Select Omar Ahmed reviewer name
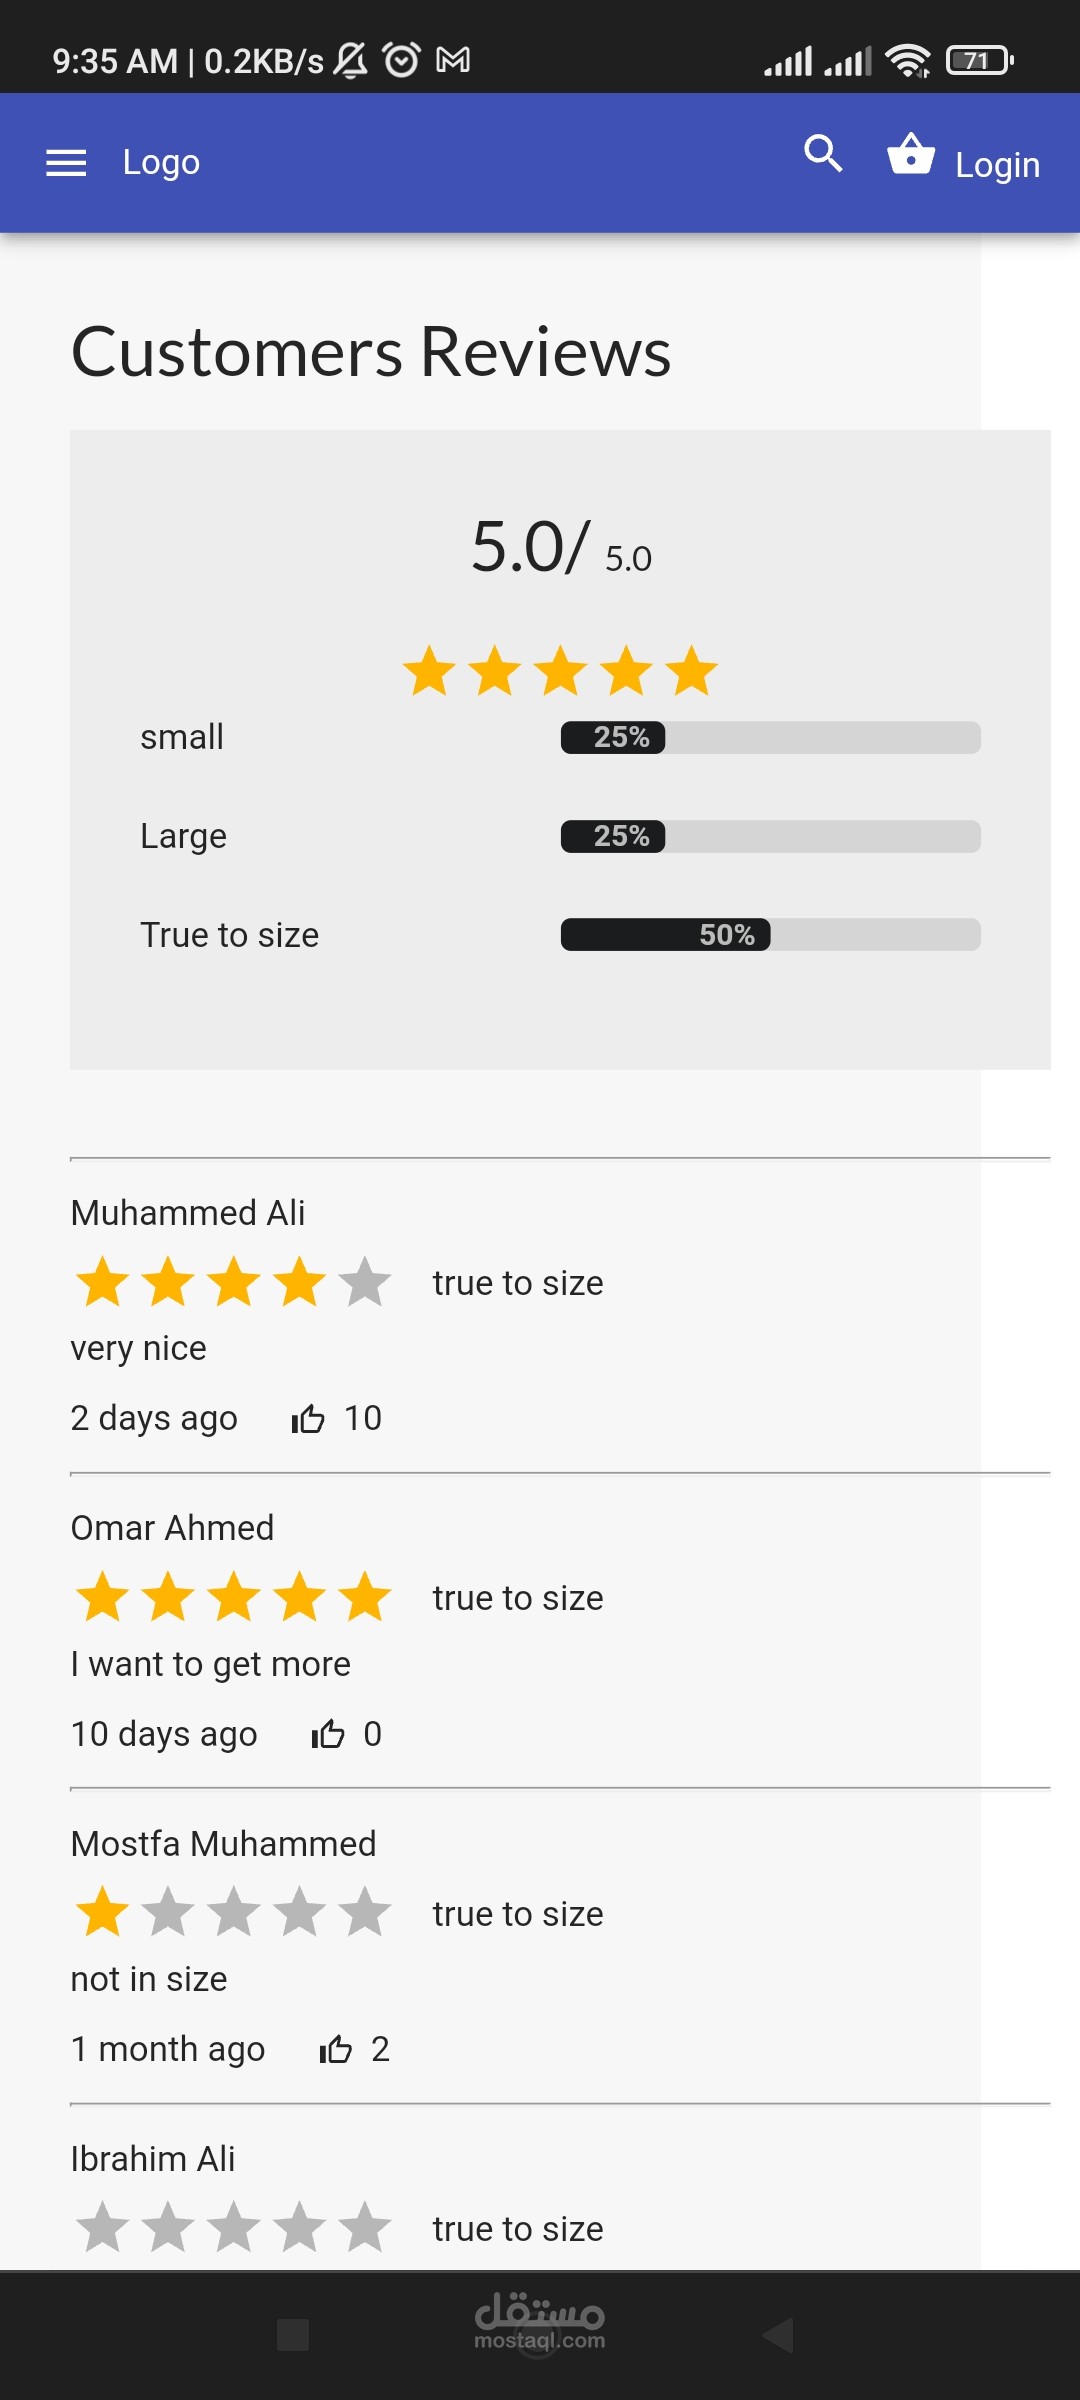This screenshot has width=1080, height=2400. (x=172, y=1528)
